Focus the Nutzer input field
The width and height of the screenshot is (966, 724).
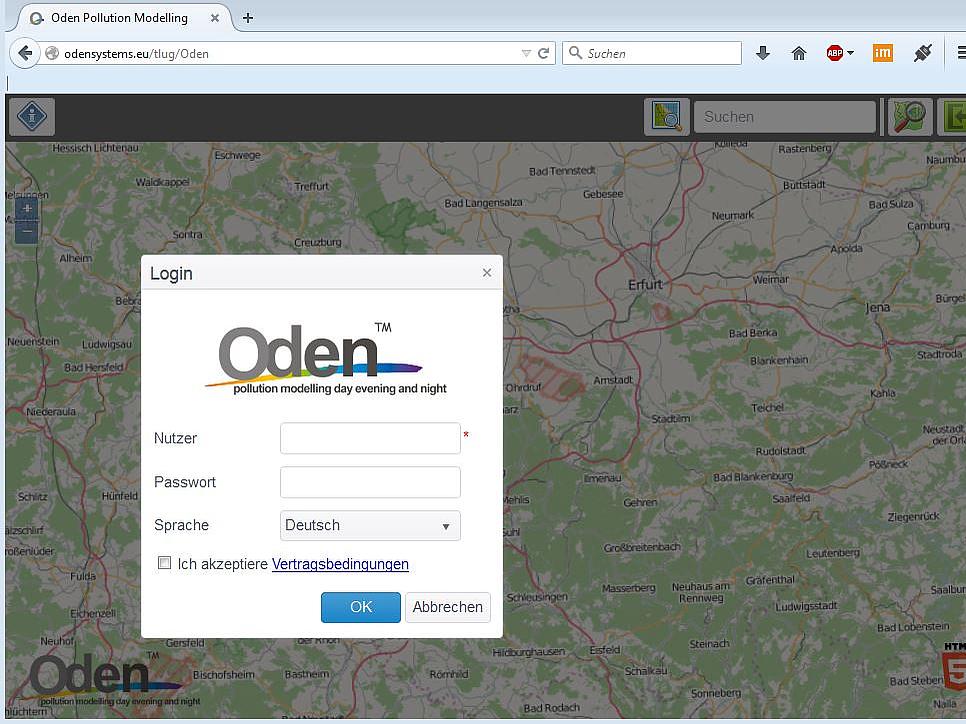[370, 438]
